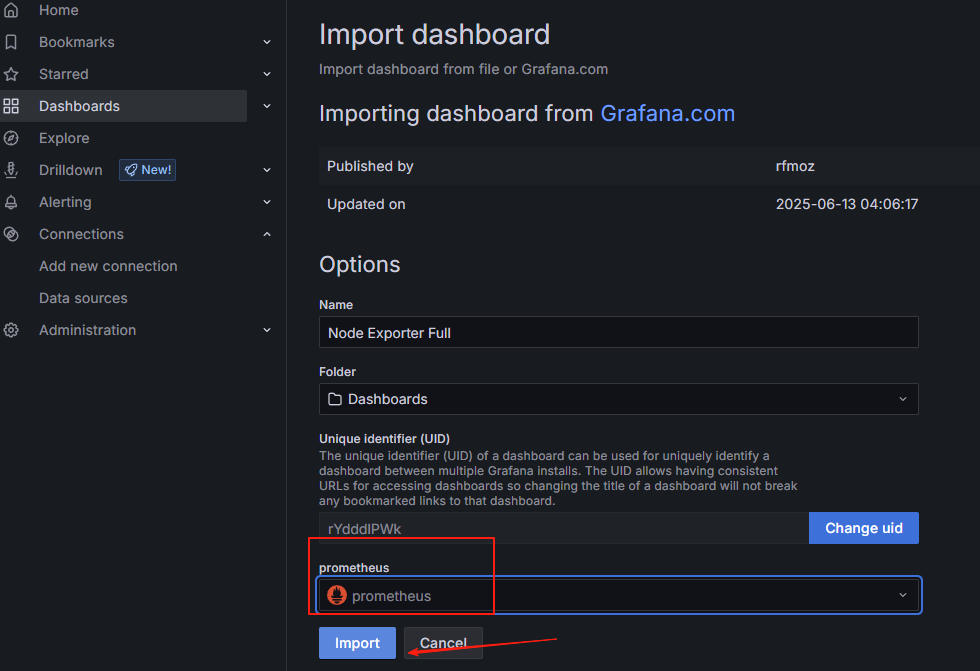Open Administration in the sidebar

(x=88, y=330)
